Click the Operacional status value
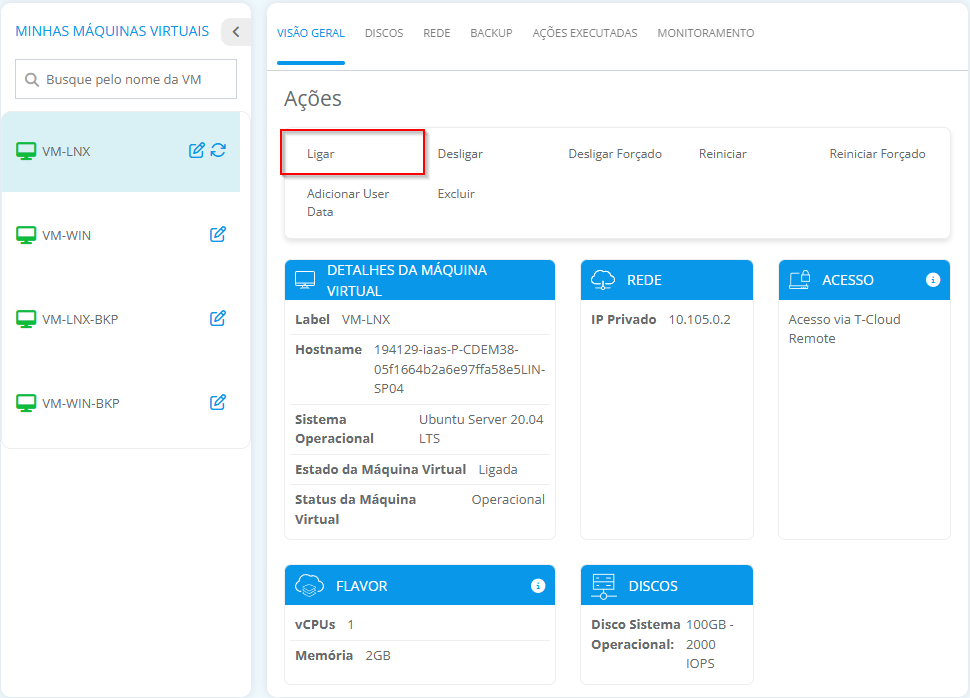Screen dimensions: 970x698 coord(508,499)
